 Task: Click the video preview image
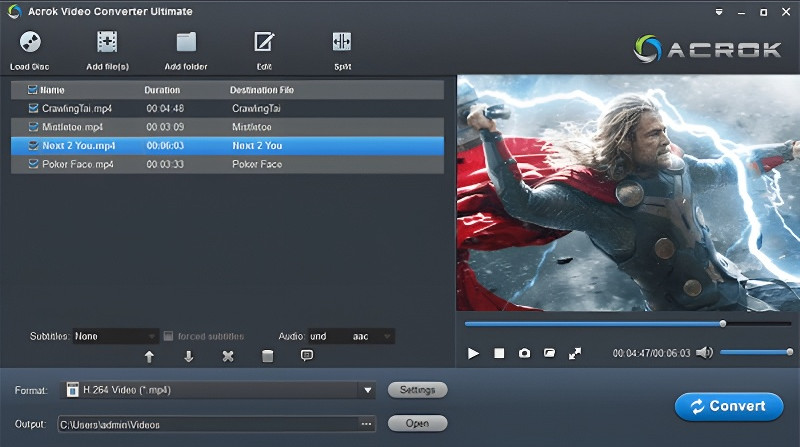point(628,193)
